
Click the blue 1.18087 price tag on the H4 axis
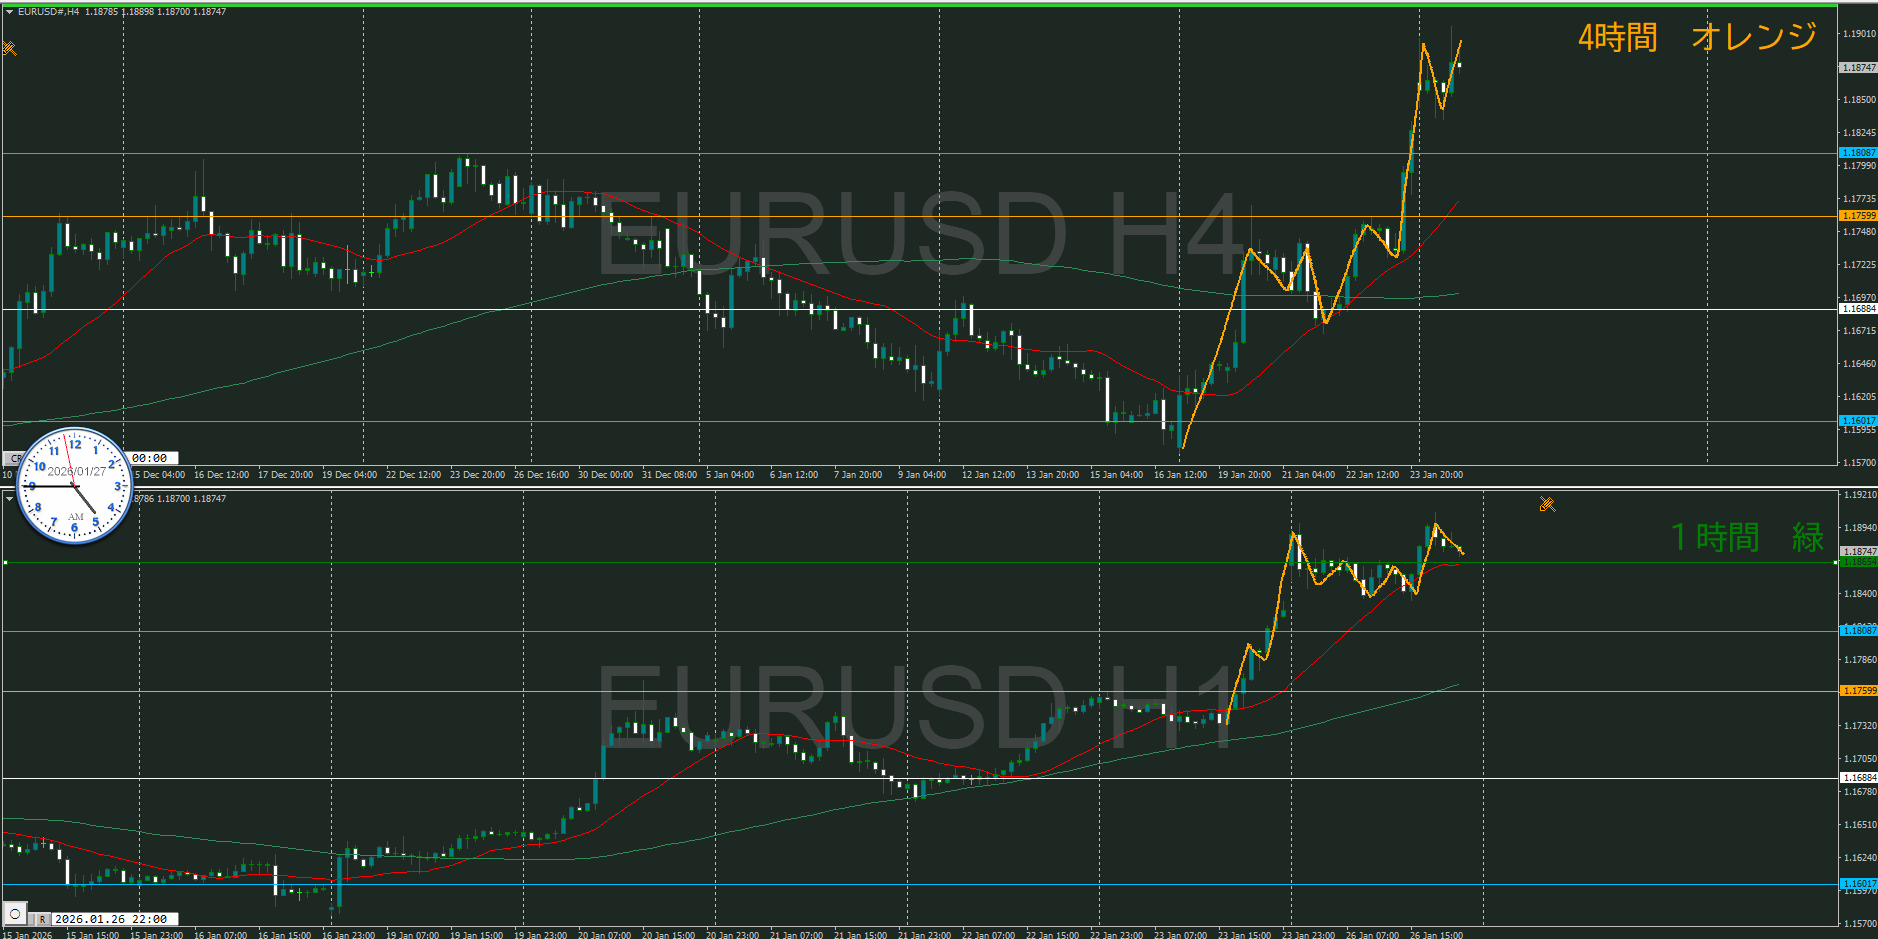coord(1858,153)
